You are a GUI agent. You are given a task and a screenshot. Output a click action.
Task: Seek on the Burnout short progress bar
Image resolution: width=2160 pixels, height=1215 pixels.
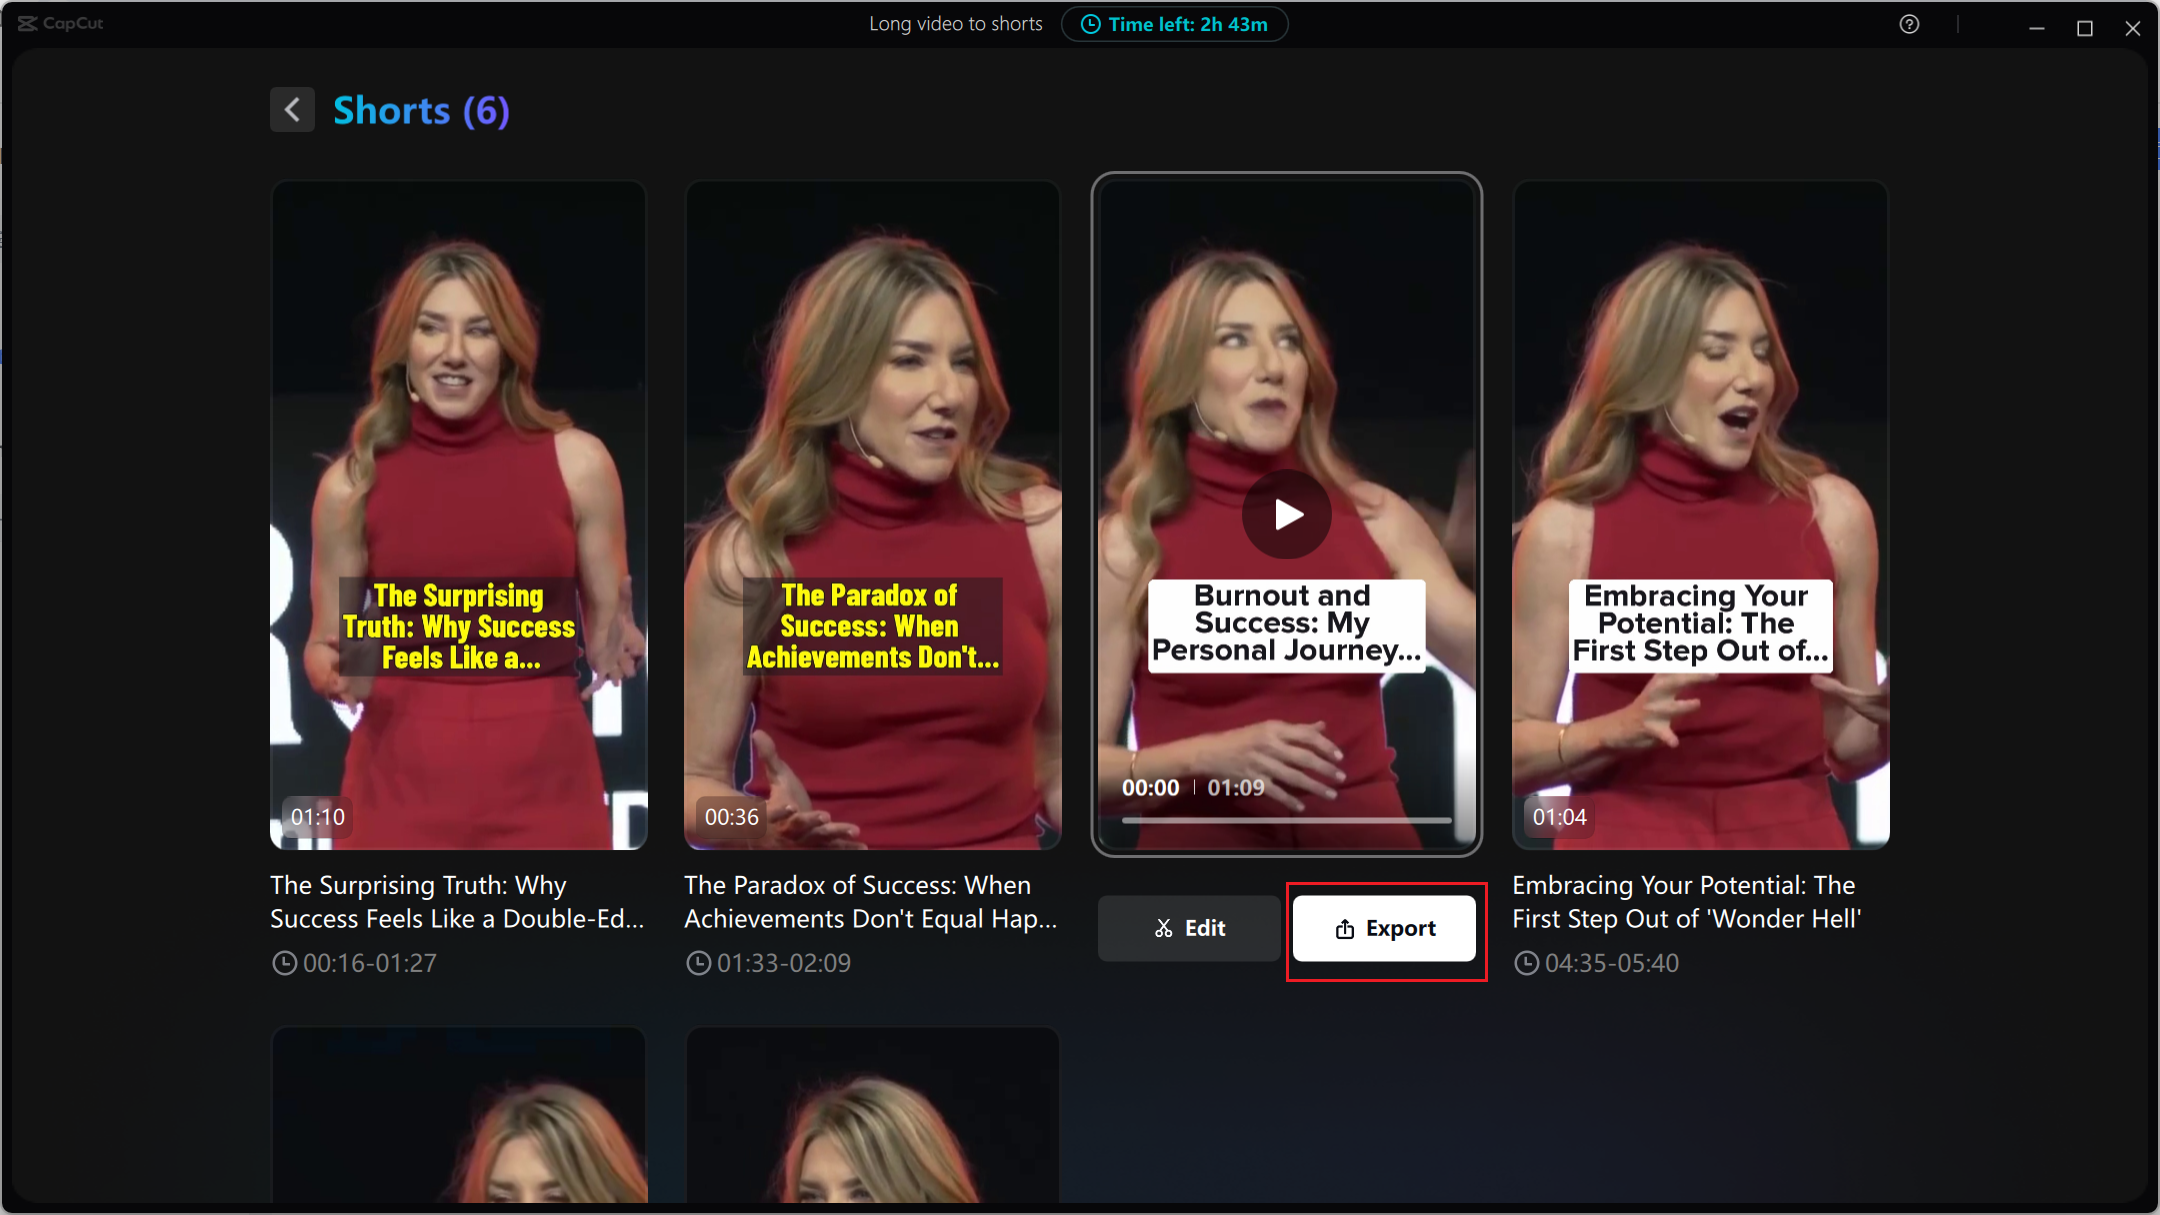[x=1286, y=820]
